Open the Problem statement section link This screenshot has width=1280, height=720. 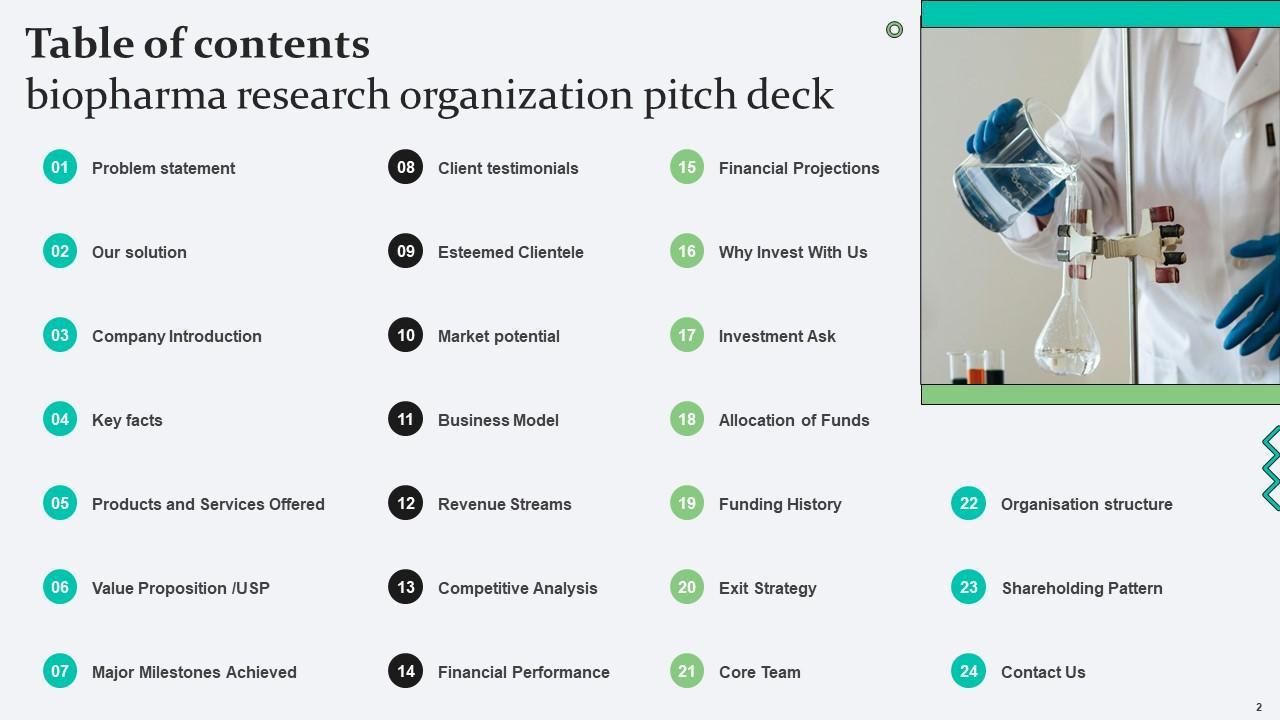(x=163, y=168)
